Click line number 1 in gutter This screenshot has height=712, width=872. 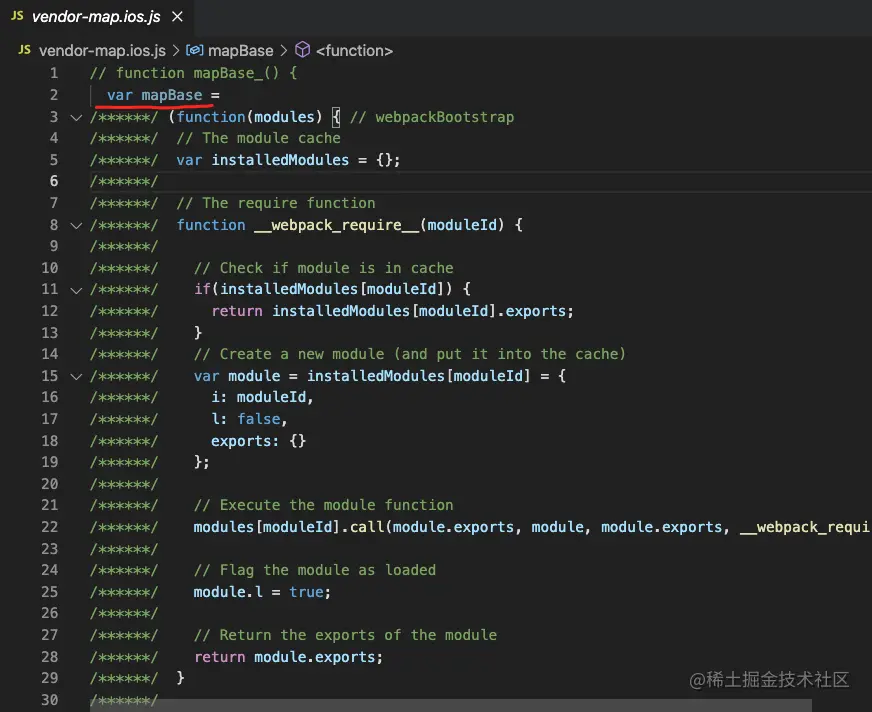(54, 73)
